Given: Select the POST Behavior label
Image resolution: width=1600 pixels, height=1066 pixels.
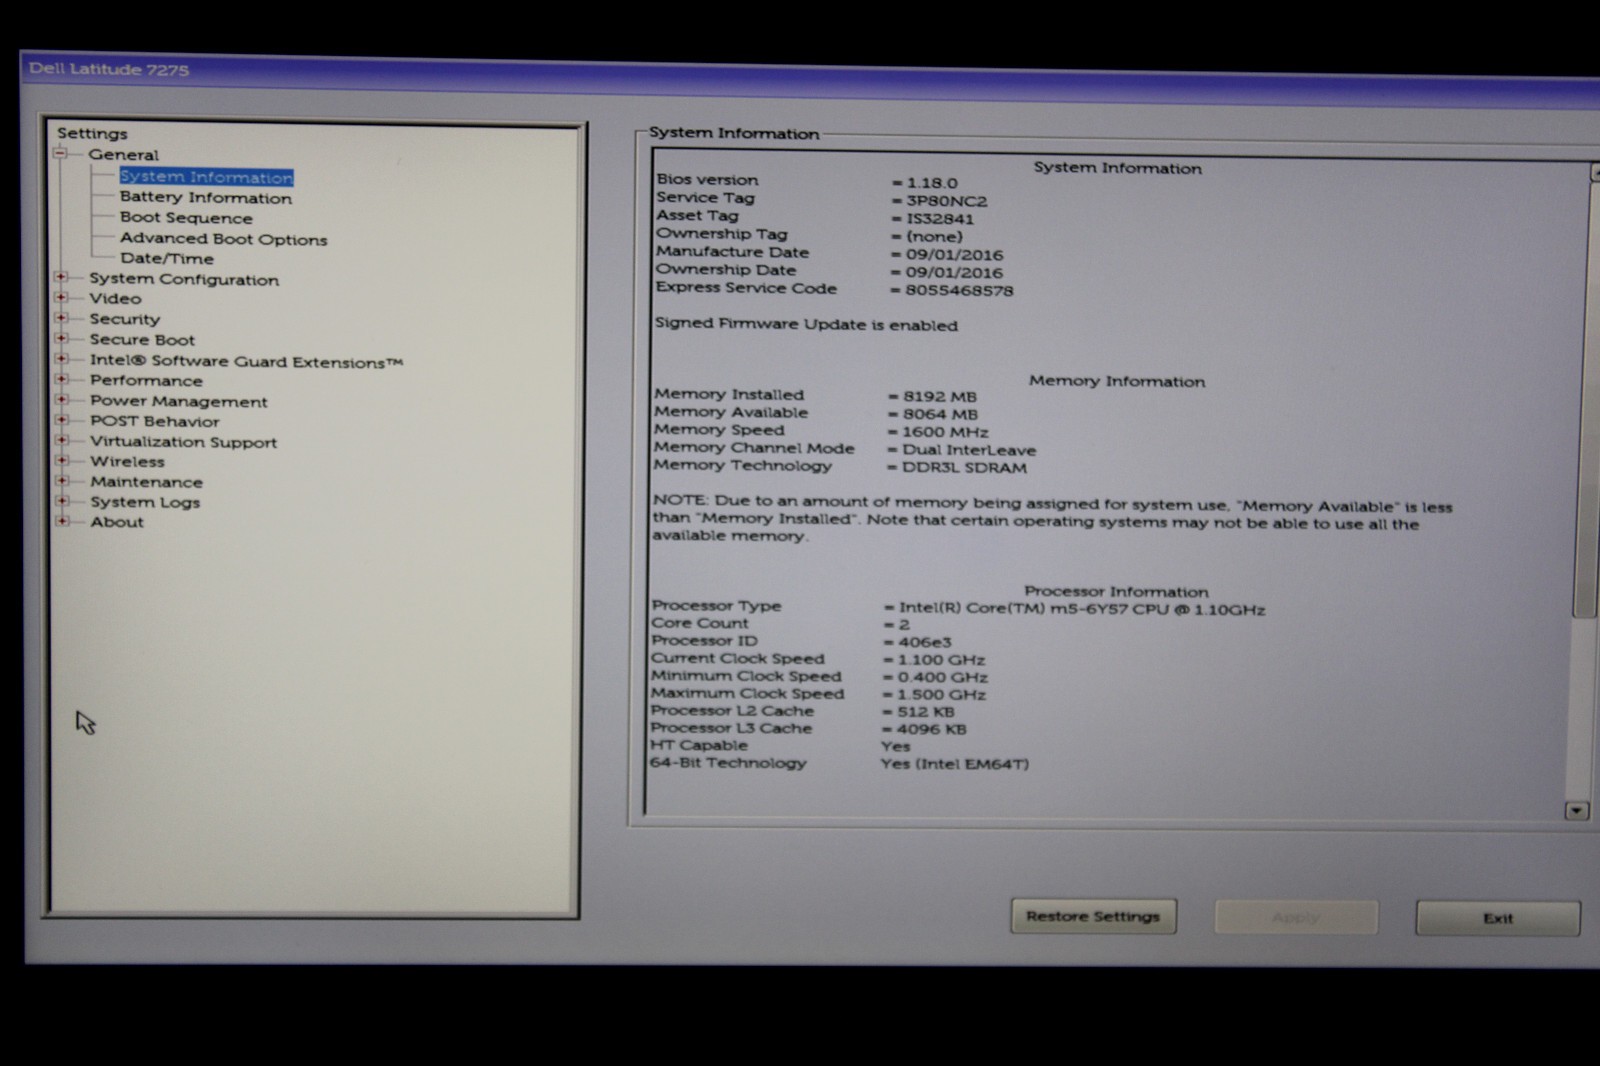Looking at the screenshot, I should click(154, 421).
